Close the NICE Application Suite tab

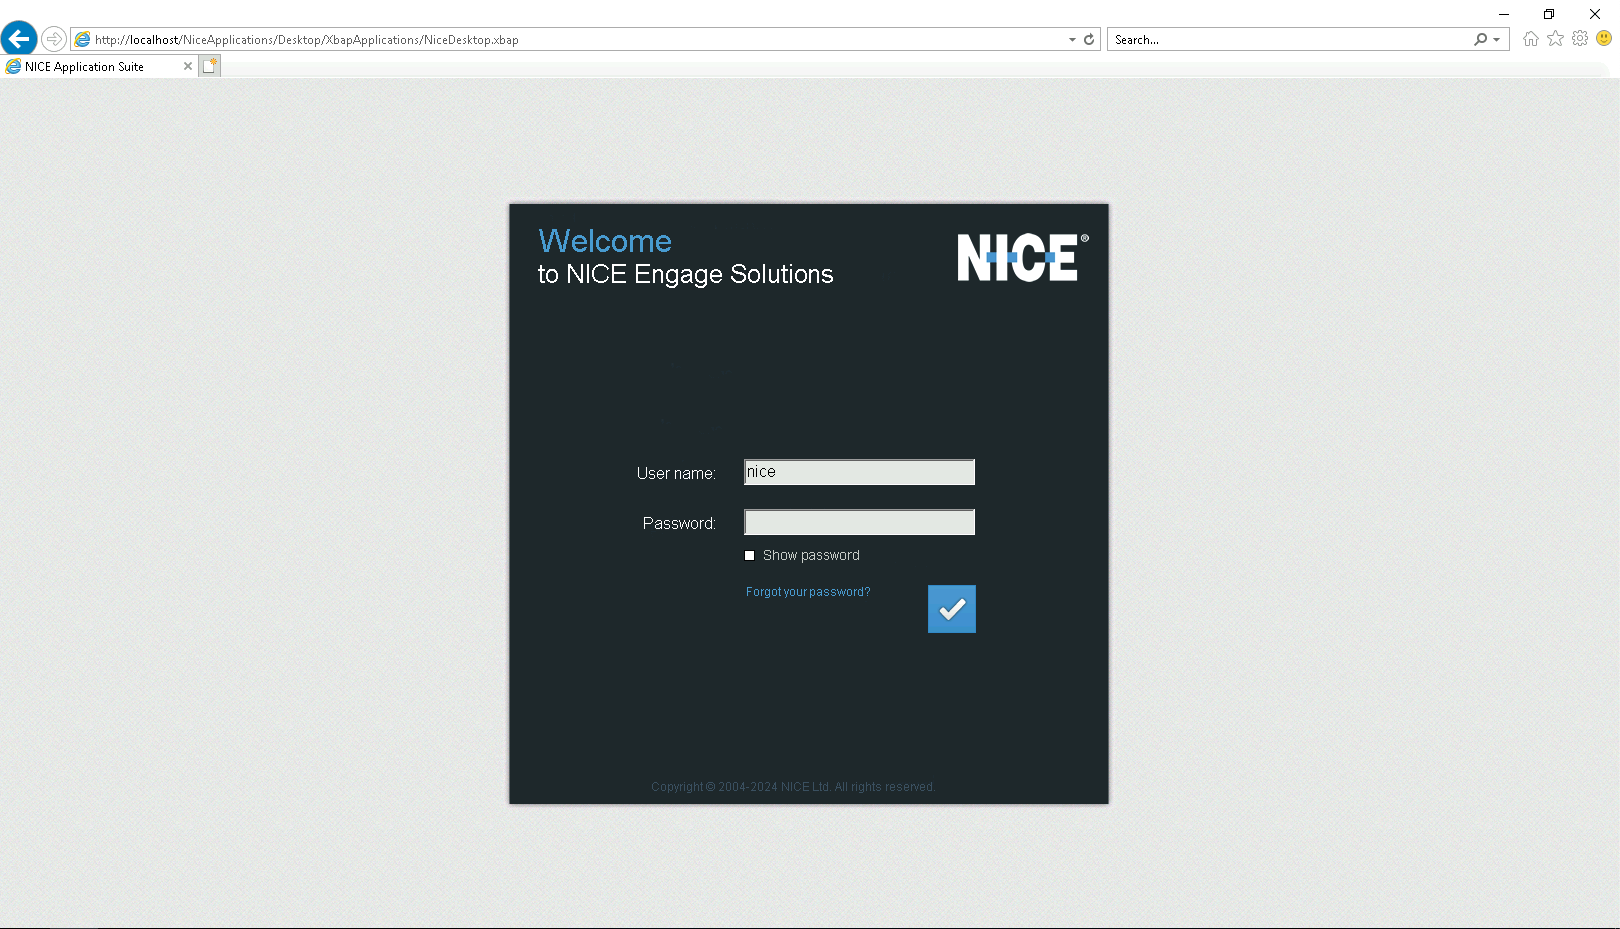[187, 66]
